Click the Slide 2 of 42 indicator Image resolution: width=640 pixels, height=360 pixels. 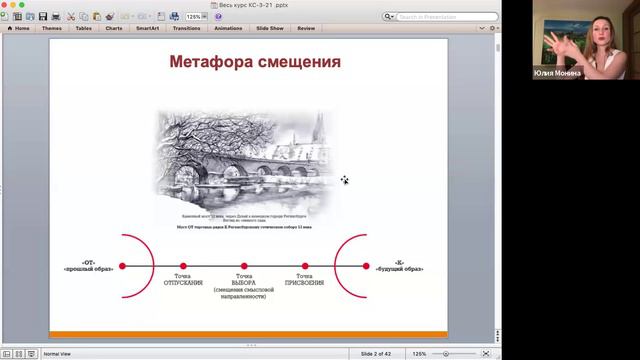click(376, 354)
